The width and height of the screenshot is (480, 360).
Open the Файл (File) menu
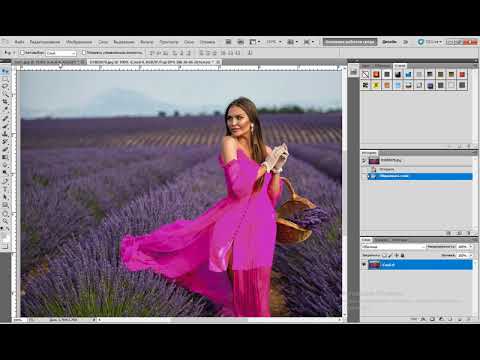pyautogui.click(x=19, y=42)
